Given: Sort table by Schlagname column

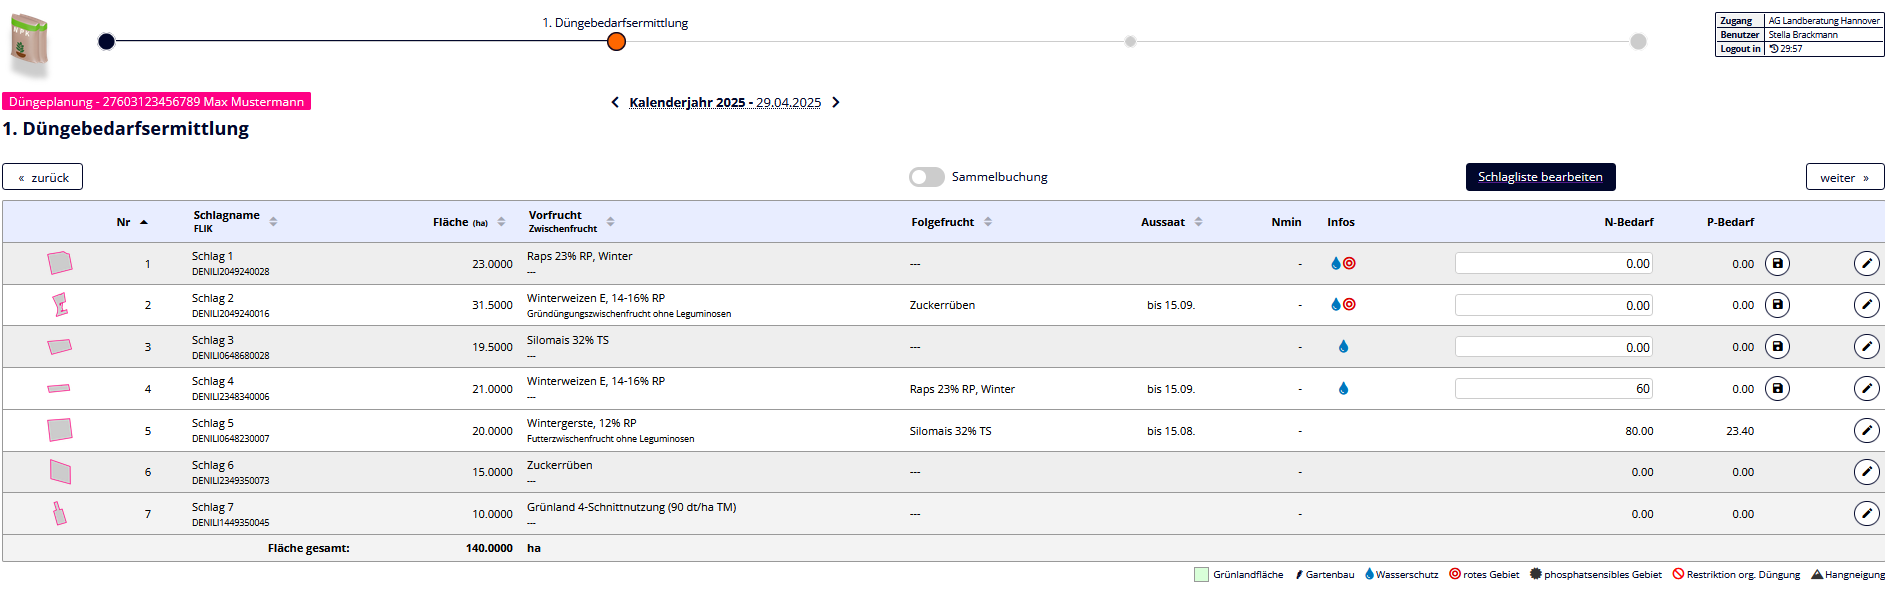Looking at the screenshot, I should click(273, 222).
